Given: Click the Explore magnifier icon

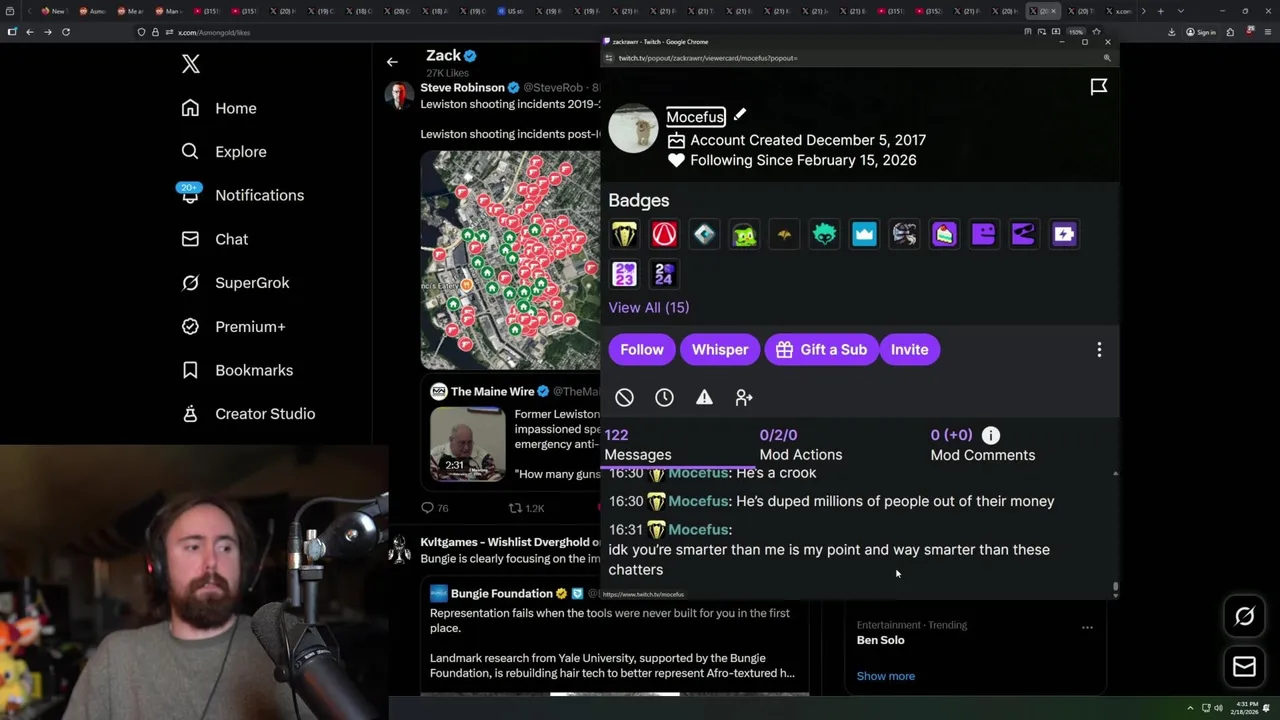Looking at the screenshot, I should (190, 152).
